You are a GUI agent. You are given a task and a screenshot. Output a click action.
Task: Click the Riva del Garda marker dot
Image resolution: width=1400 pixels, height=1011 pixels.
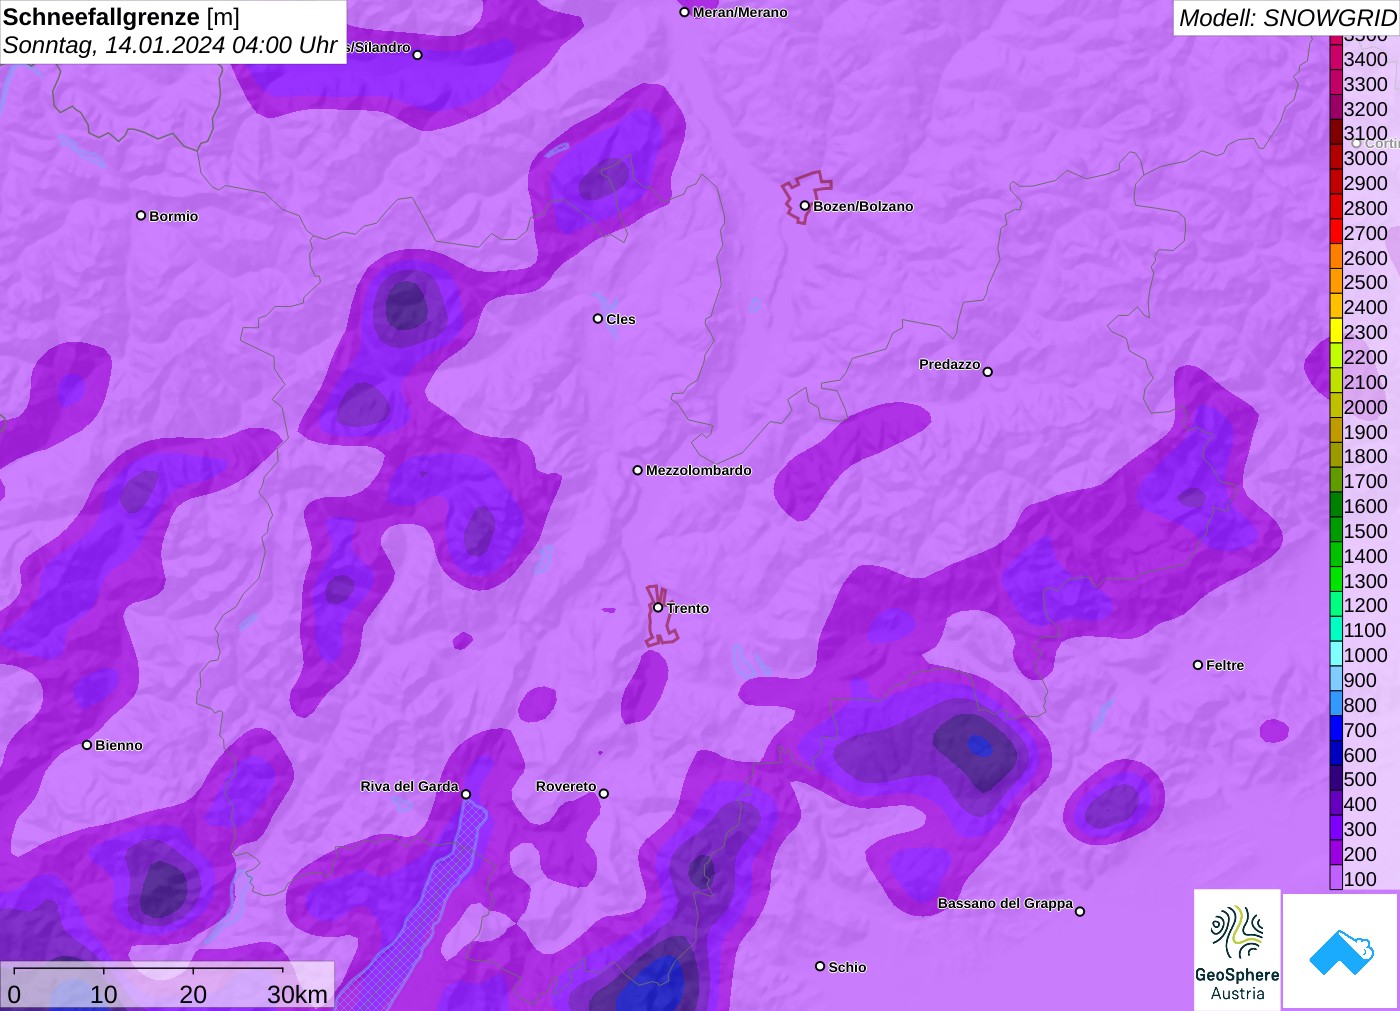(465, 794)
